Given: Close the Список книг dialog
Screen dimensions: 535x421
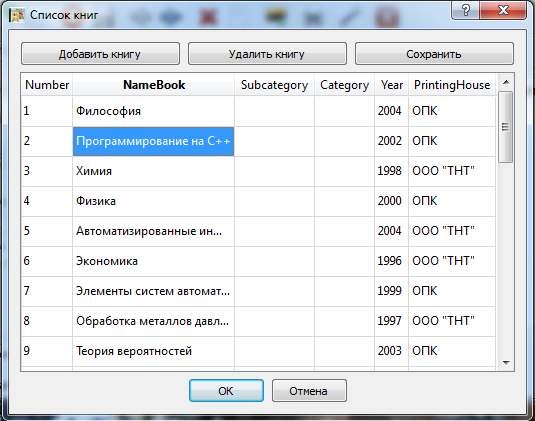Looking at the screenshot, I should pos(503,10).
